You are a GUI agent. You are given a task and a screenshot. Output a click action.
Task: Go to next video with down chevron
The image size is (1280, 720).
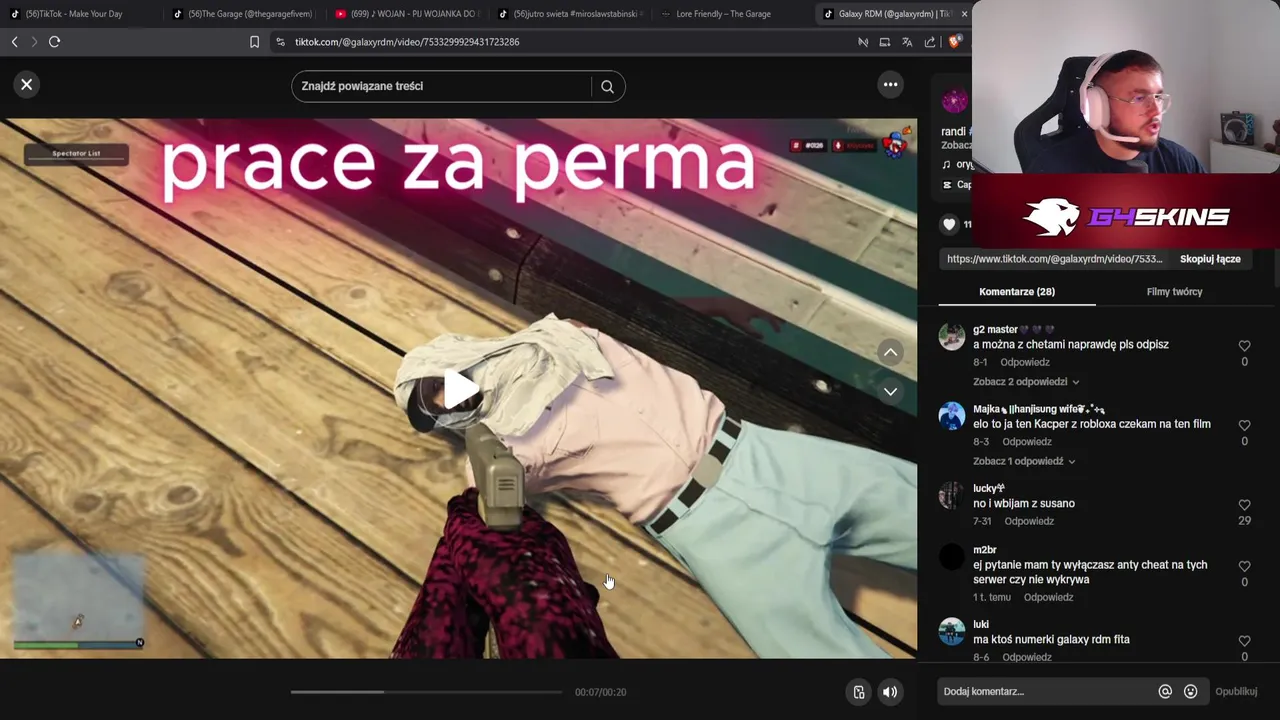click(890, 391)
